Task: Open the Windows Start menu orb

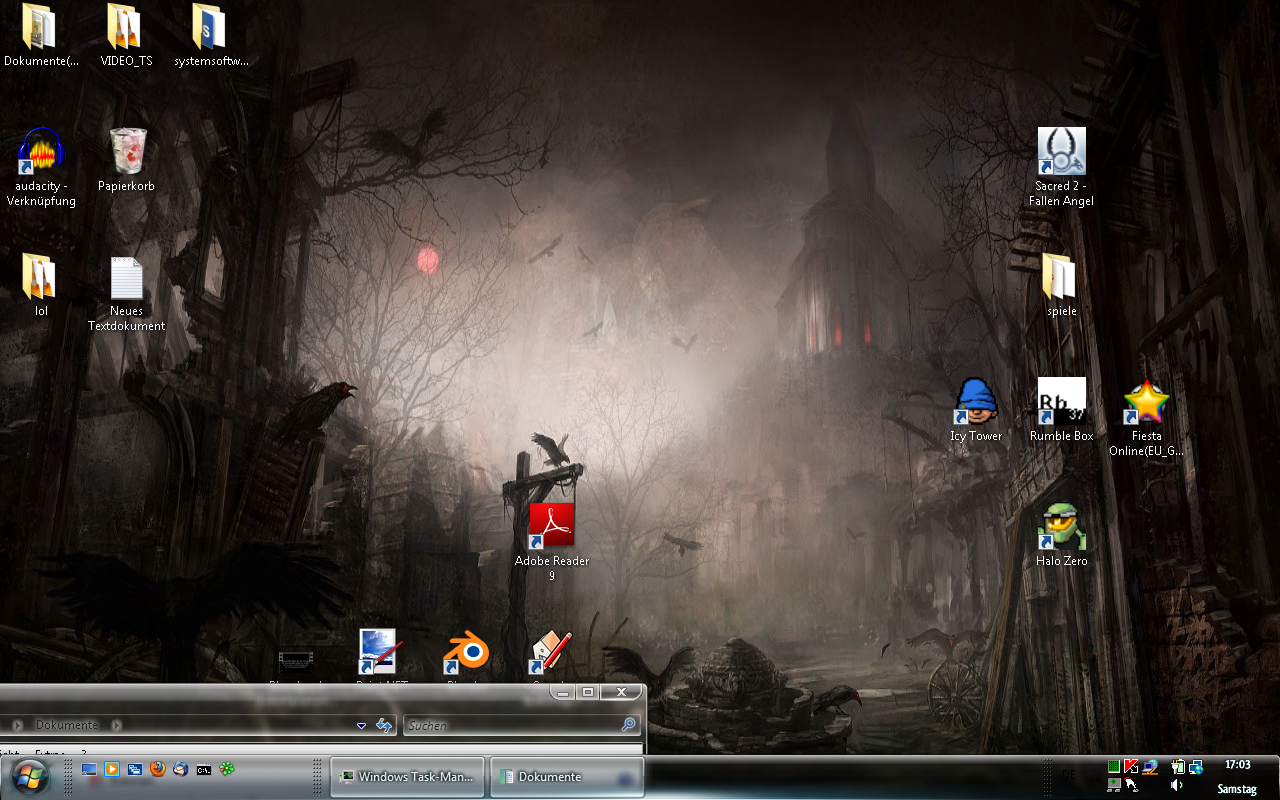Action: 29,776
